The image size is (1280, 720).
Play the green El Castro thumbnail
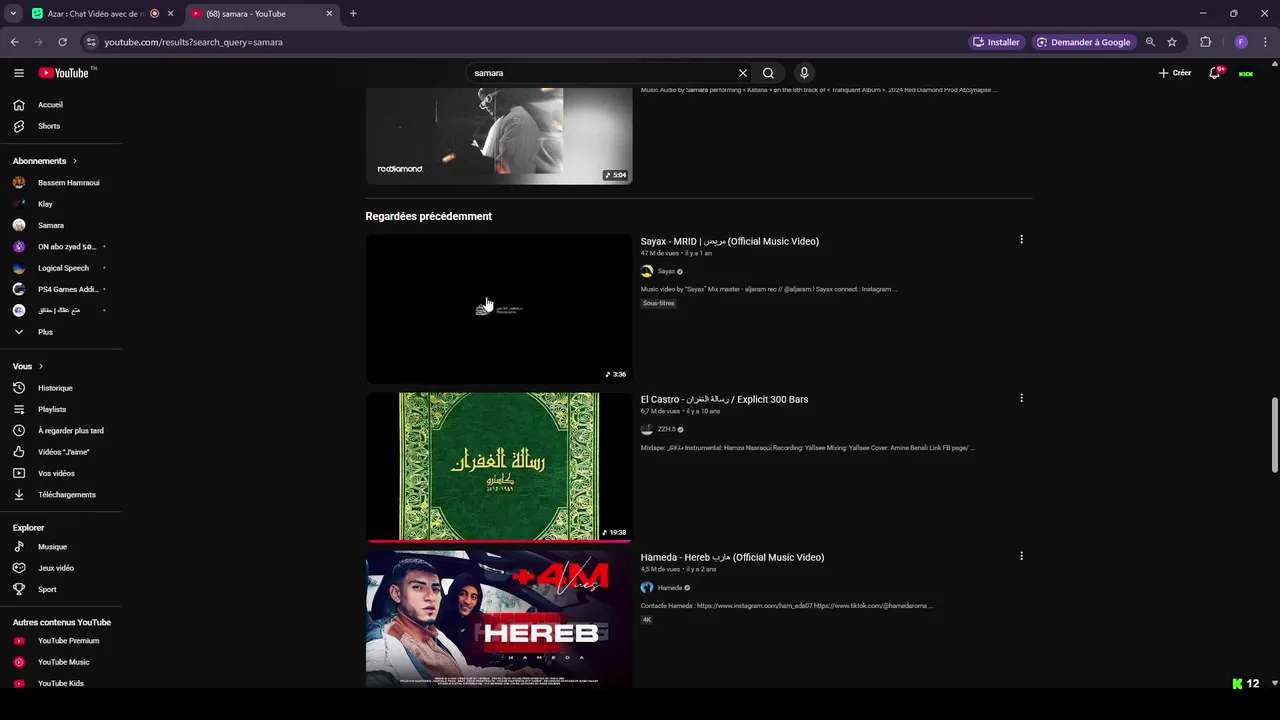[499, 467]
